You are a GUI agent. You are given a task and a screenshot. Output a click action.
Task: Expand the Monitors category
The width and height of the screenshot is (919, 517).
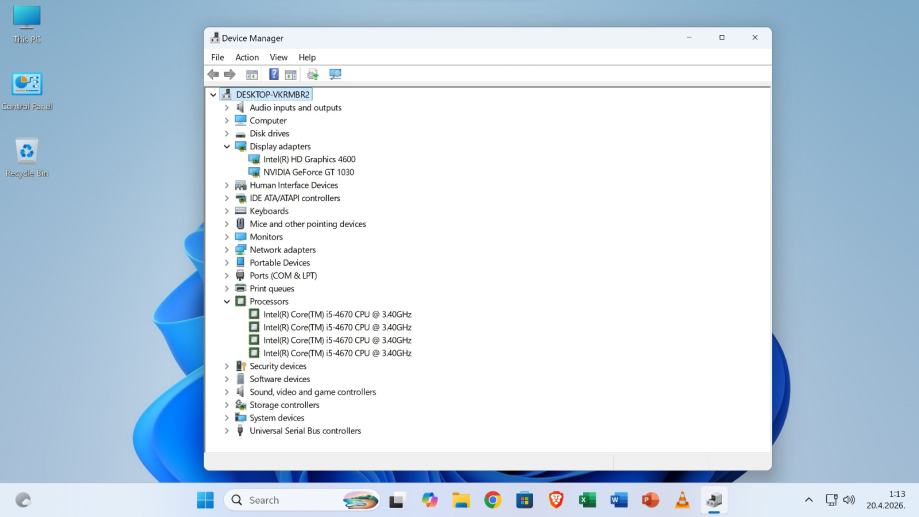(227, 237)
